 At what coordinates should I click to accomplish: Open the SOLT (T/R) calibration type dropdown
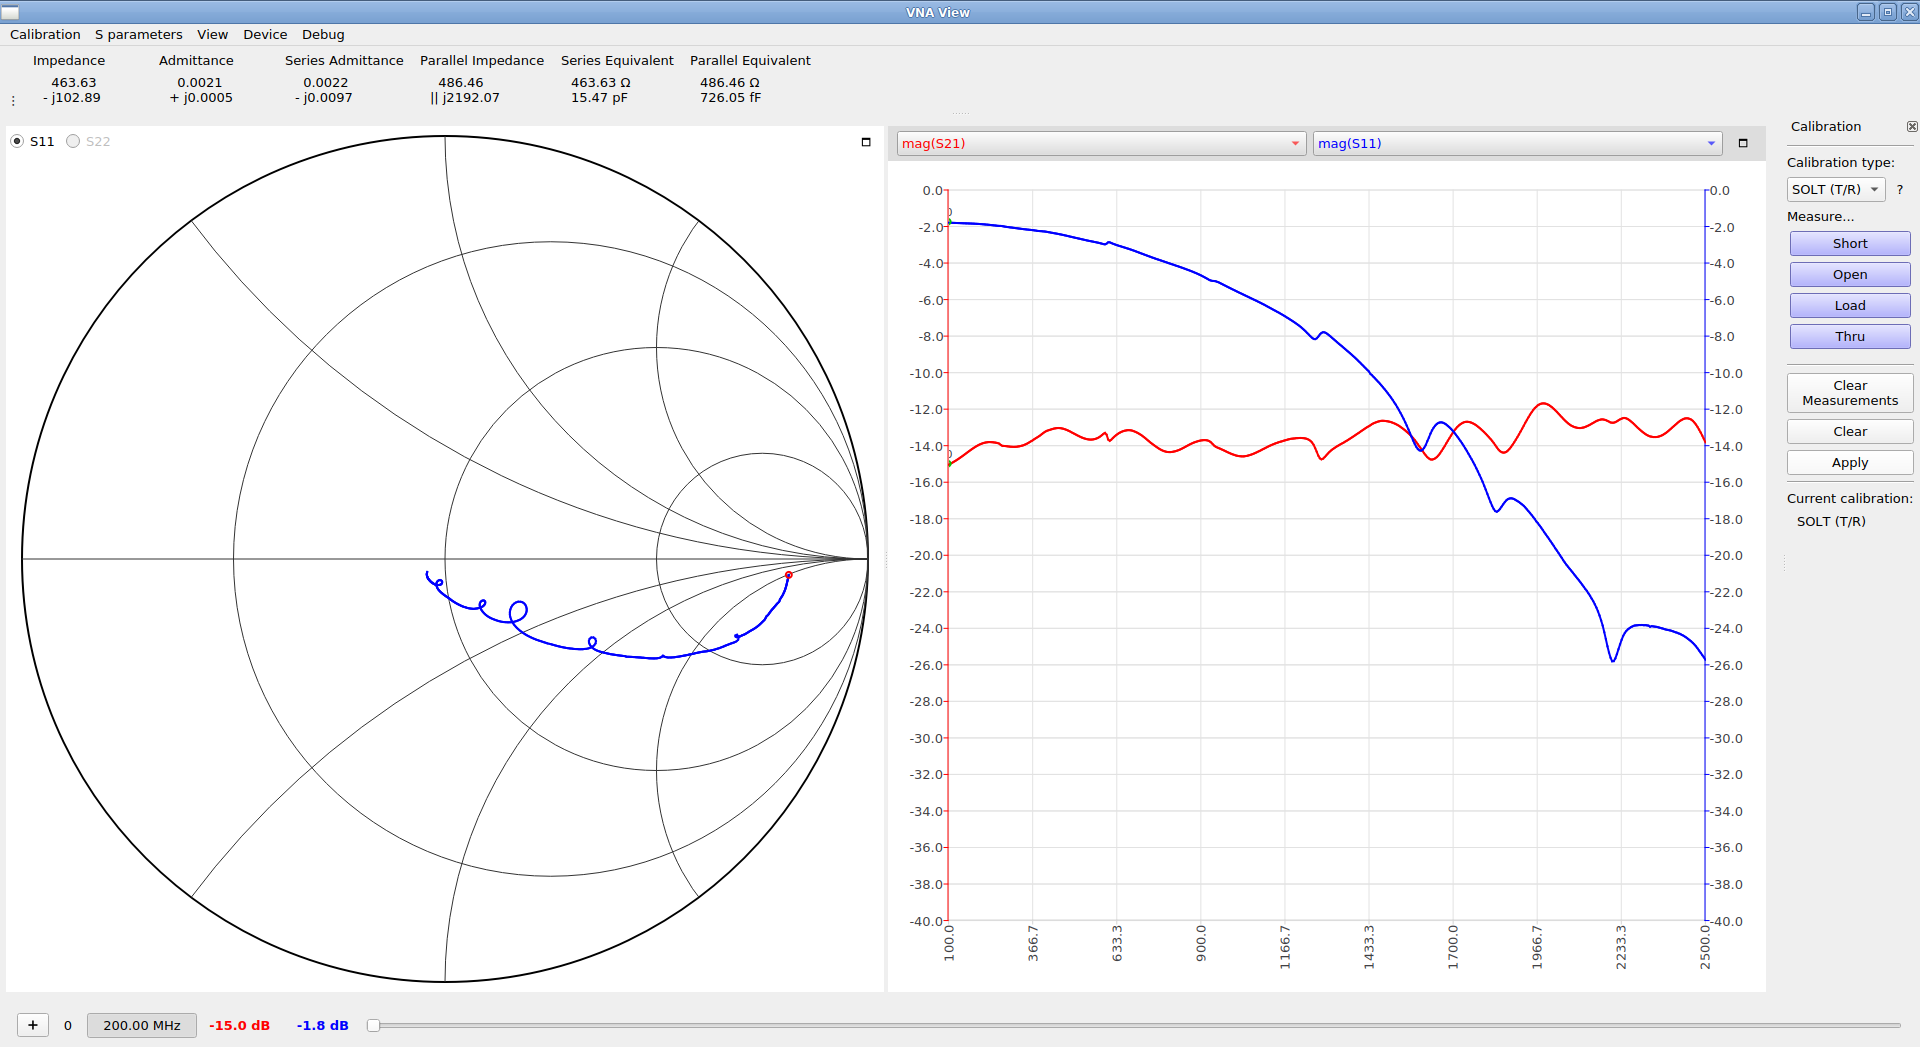click(x=1835, y=189)
